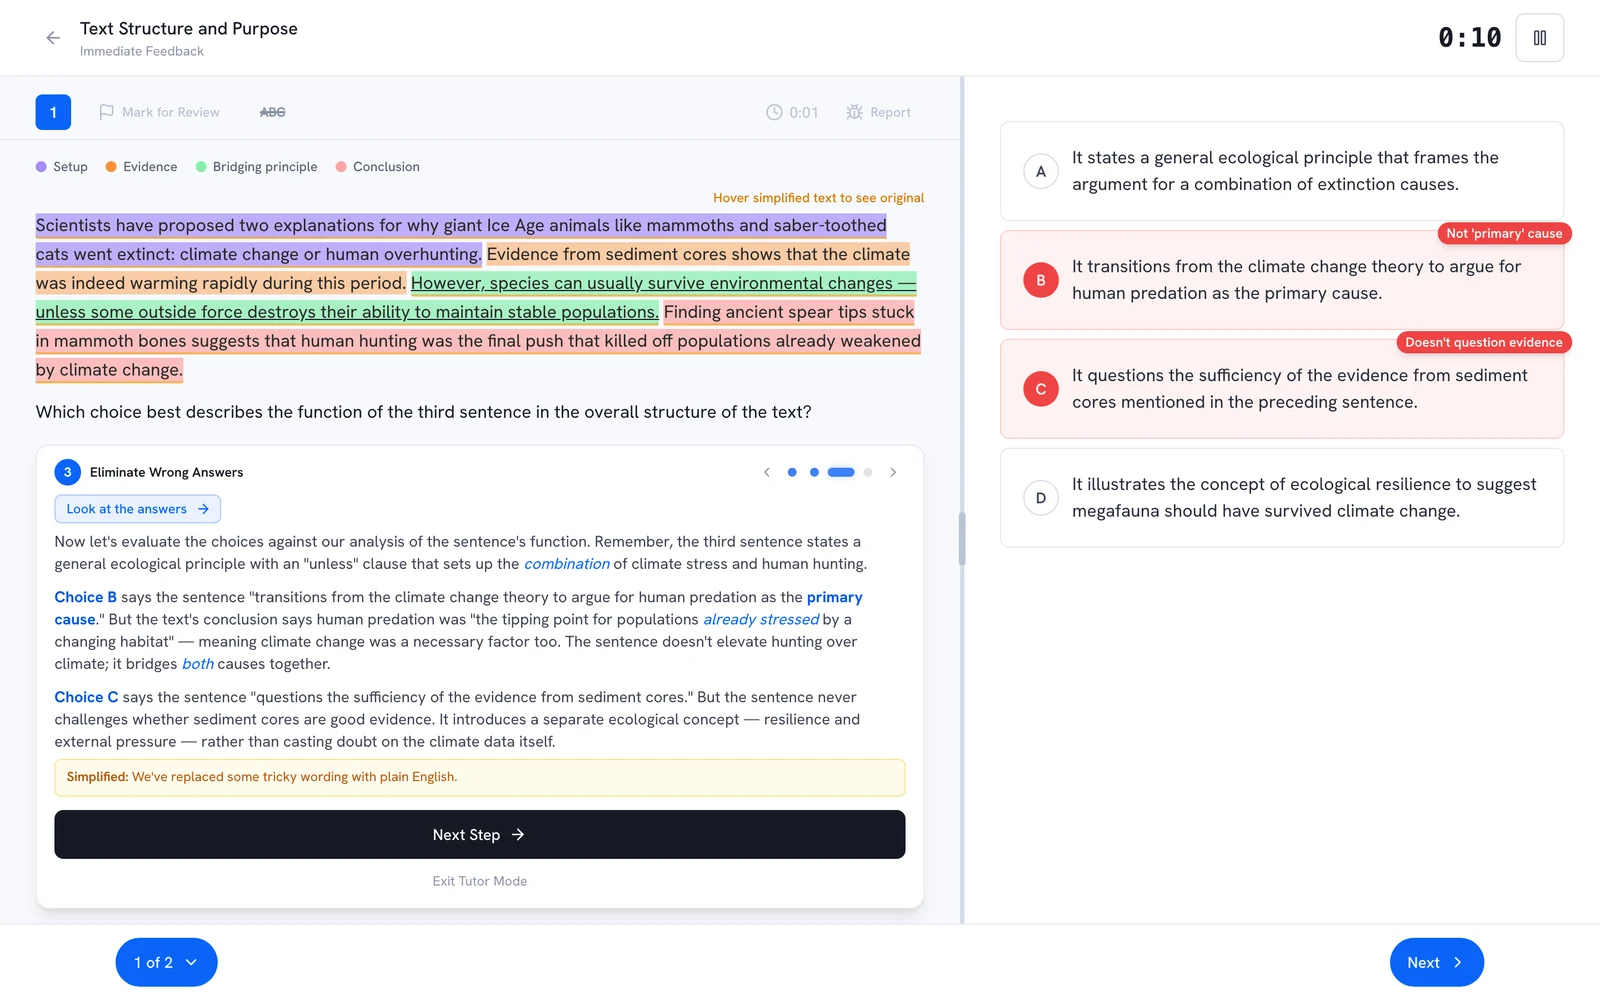Go to next tutor step chevron
Screen dimensions: 1600x1000
(893, 472)
